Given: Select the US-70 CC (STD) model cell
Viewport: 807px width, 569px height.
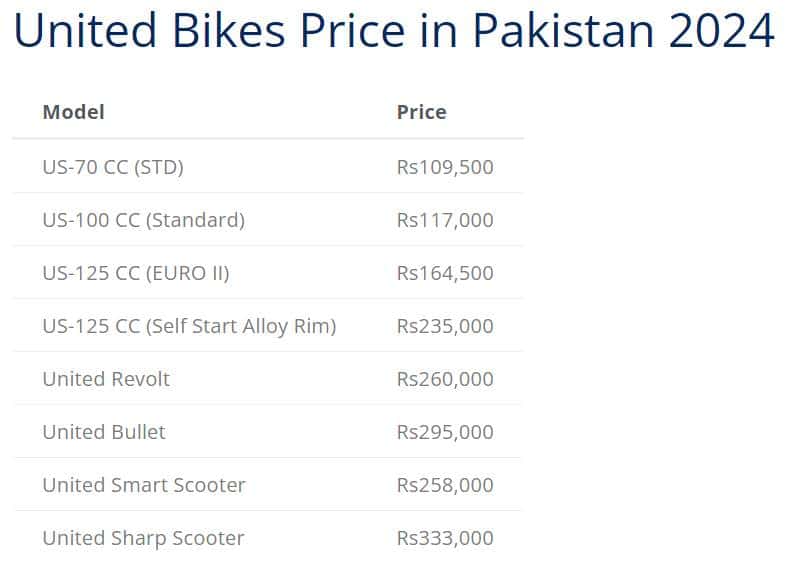Looking at the screenshot, I should 113,167.
